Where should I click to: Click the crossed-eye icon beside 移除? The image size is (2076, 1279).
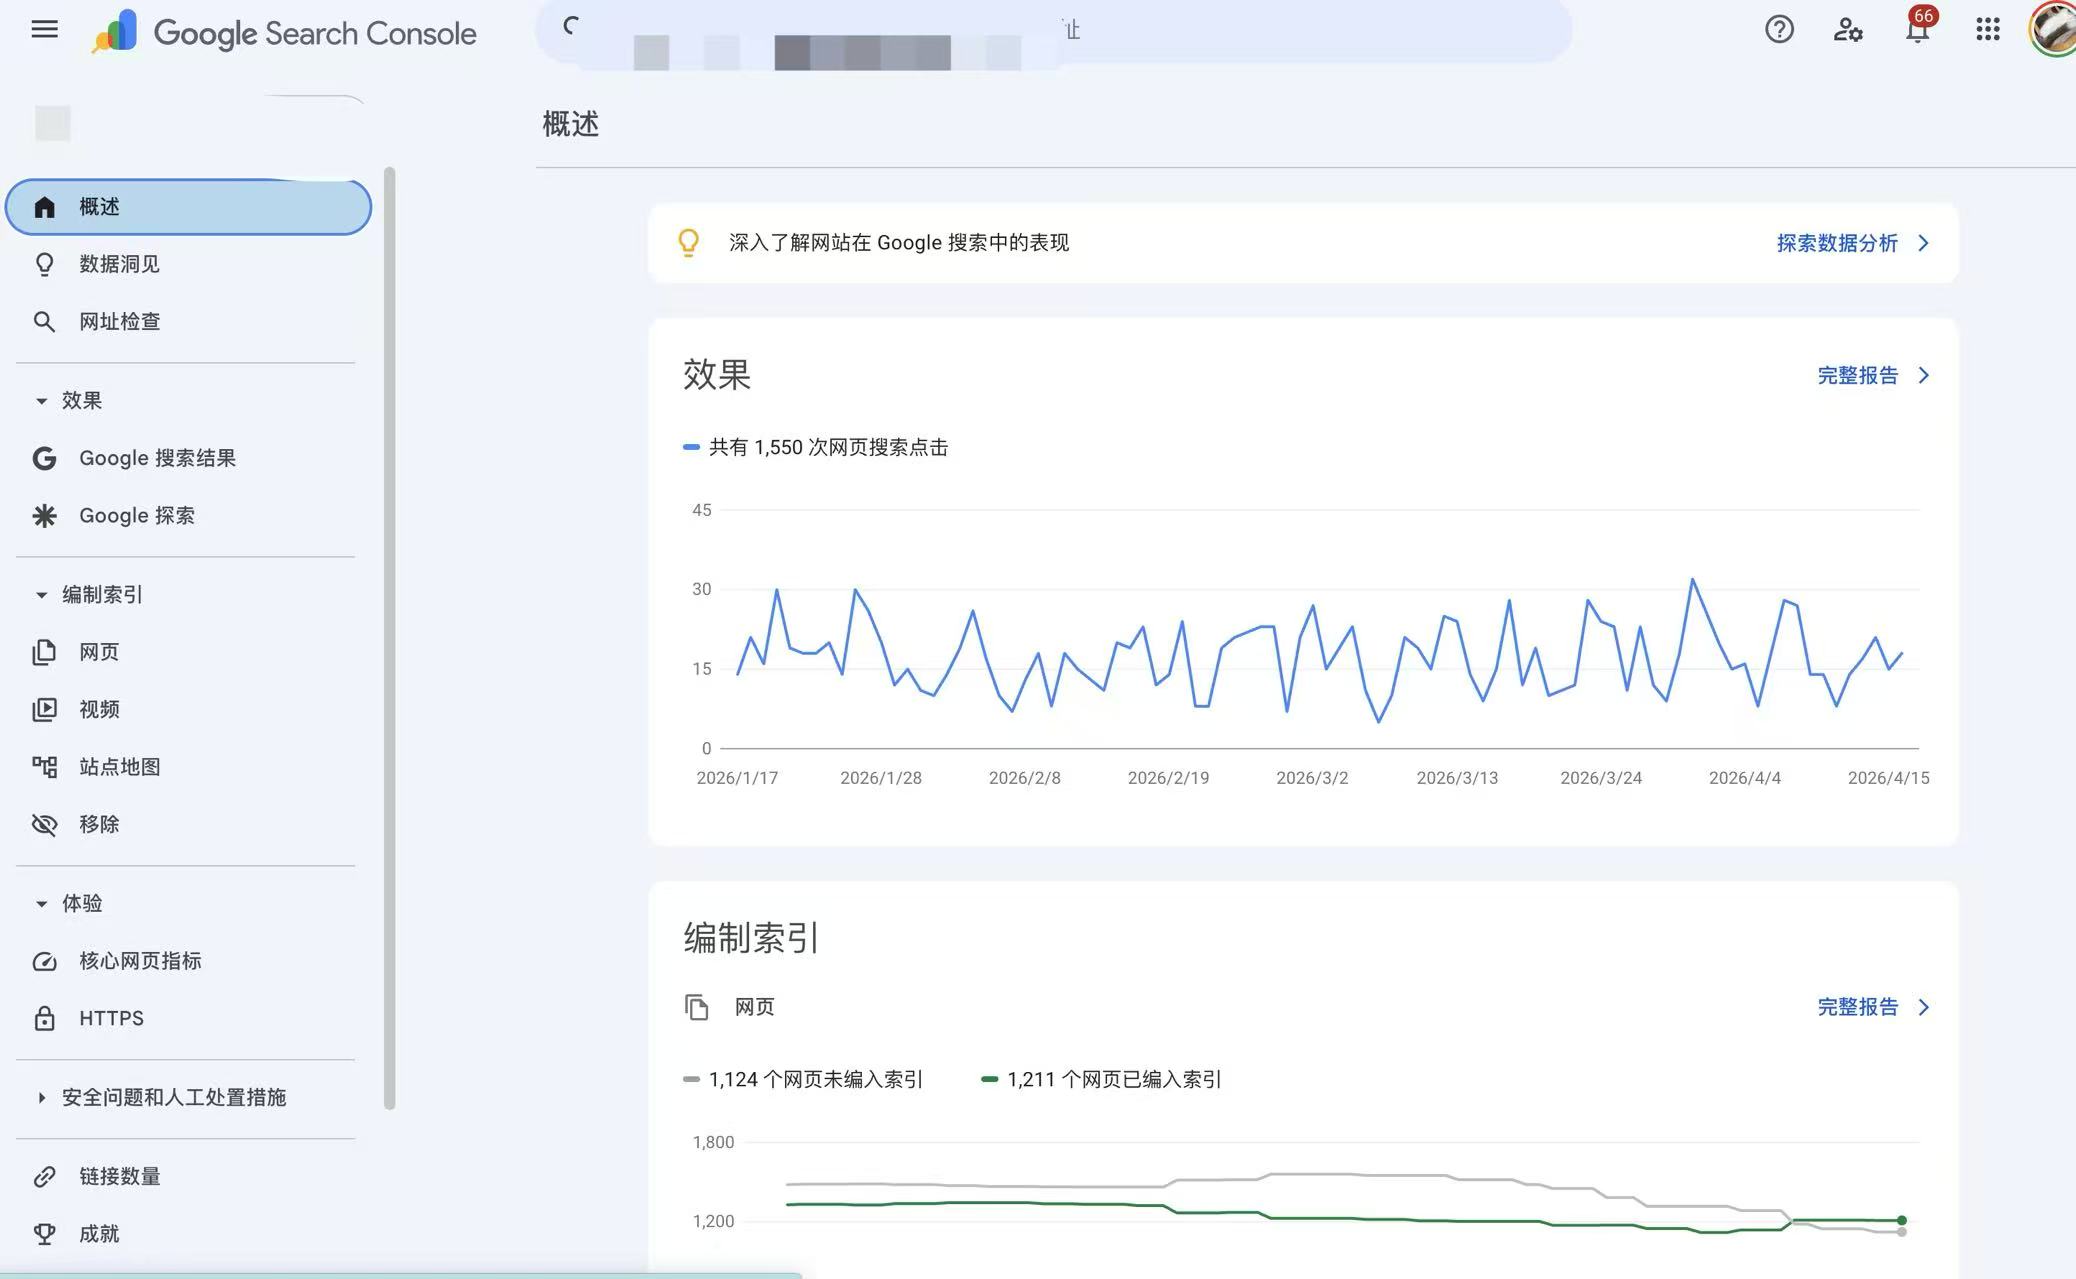coord(44,824)
